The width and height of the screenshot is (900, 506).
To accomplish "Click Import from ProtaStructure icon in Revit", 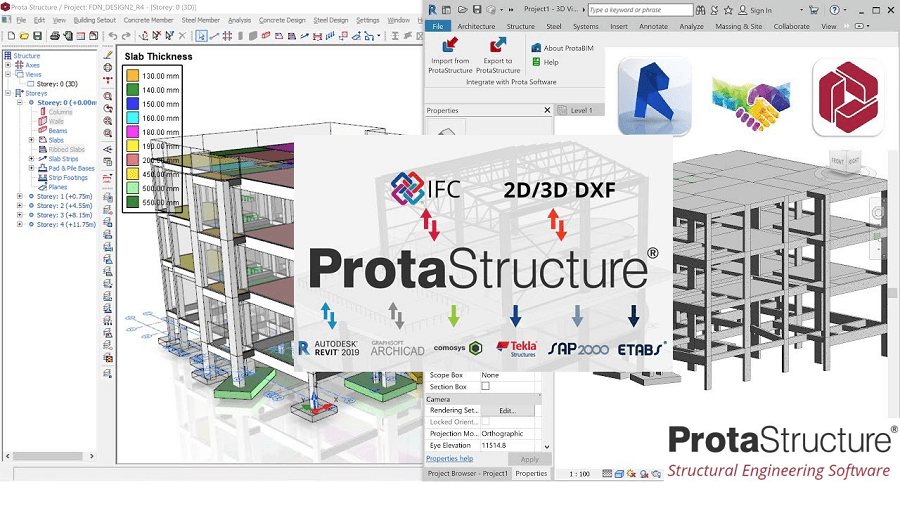I will pos(451,45).
